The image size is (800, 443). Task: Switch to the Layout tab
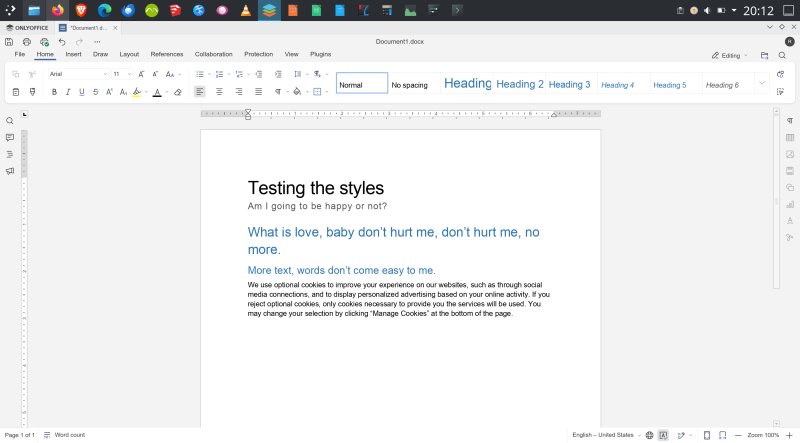[x=129, y=54]
